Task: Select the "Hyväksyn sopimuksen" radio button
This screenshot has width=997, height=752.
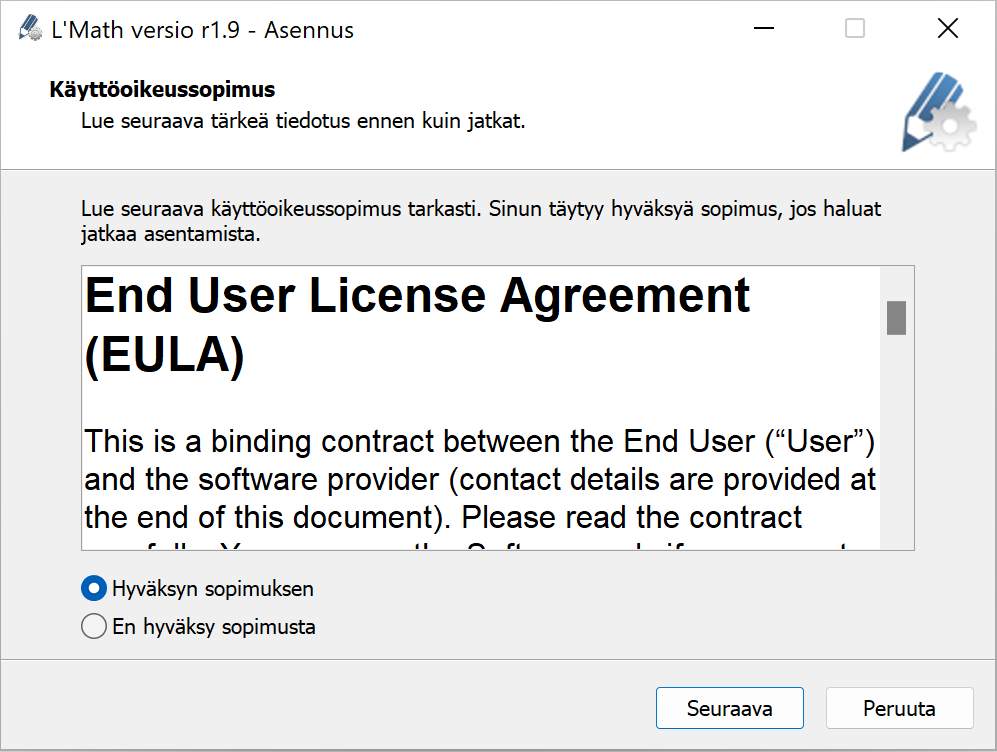Action: [93, 589]
